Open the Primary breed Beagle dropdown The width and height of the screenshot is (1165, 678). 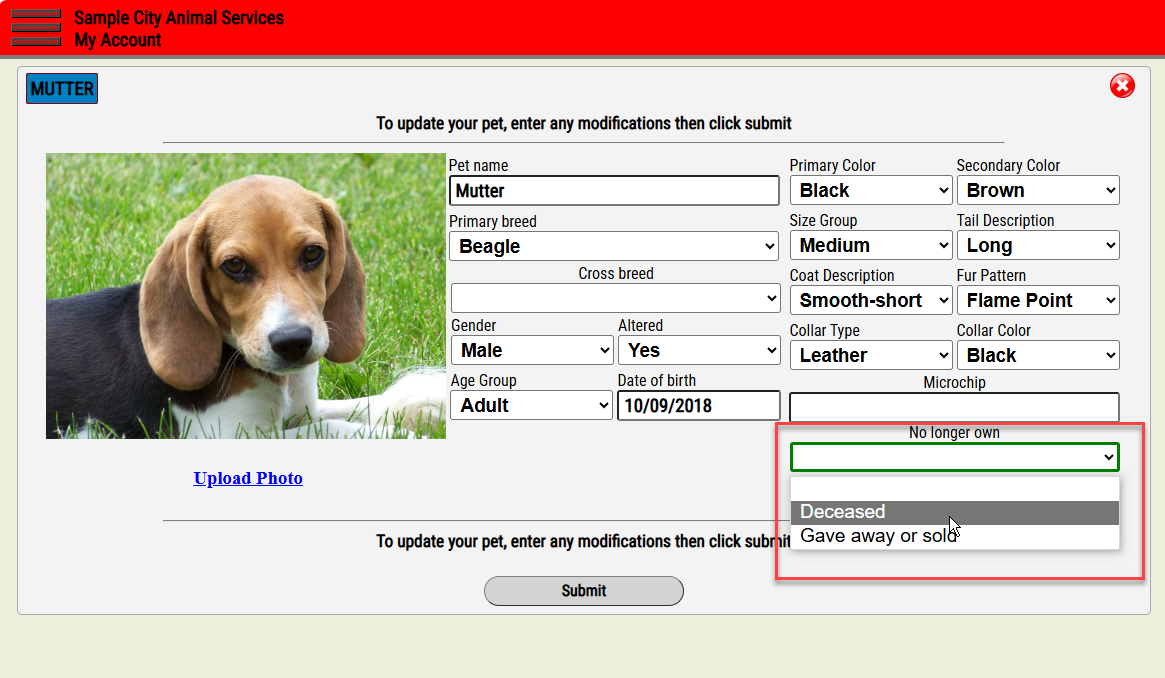[x=614, y=246]
